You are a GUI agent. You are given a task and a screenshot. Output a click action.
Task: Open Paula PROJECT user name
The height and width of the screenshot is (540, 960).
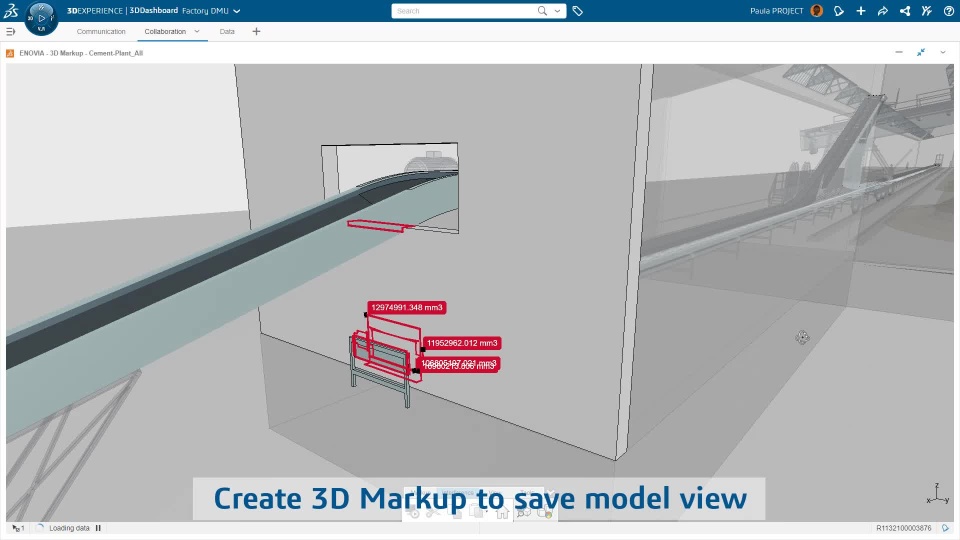tap(776, 11)
